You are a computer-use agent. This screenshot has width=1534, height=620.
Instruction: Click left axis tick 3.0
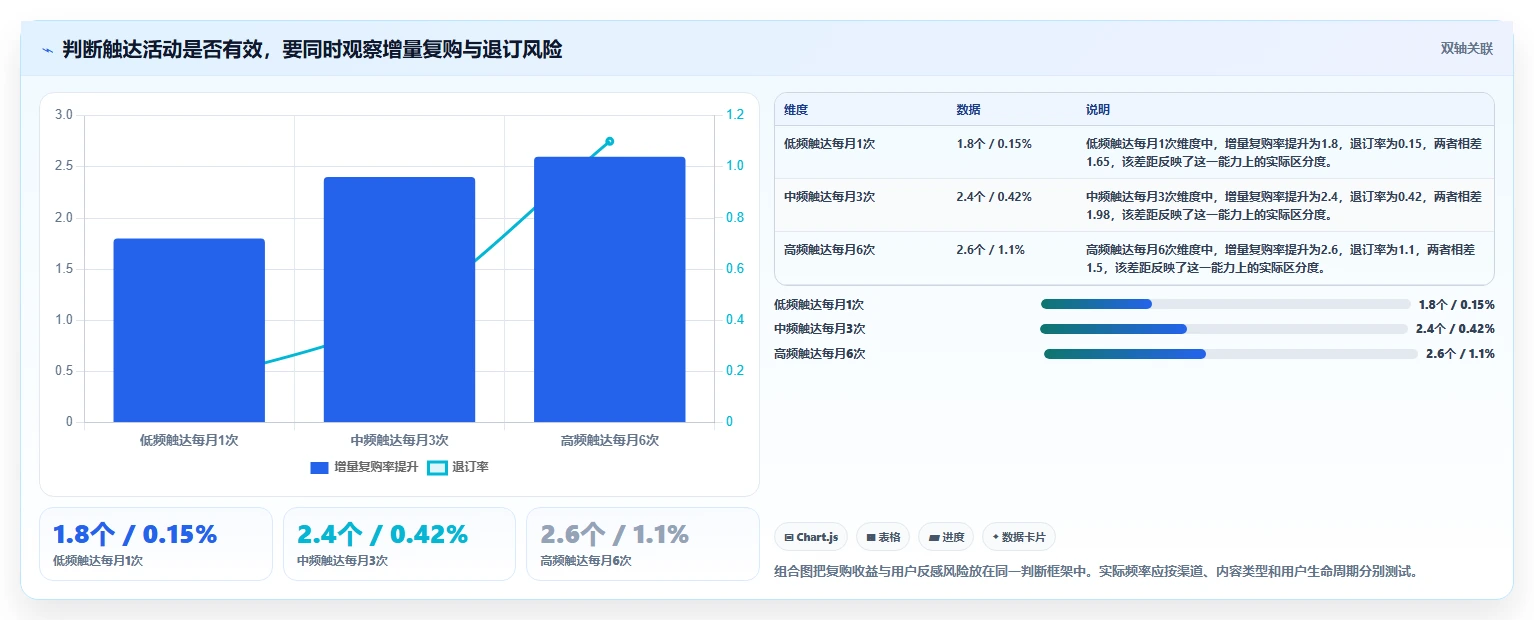pyautogui.click(x=64, y=115)
